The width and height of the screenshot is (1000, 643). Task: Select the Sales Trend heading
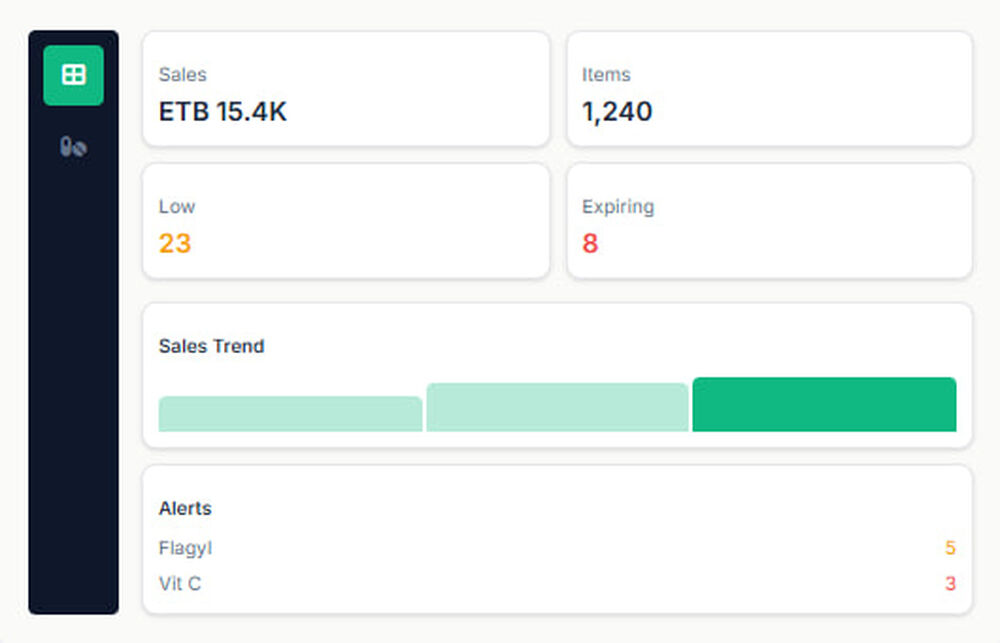(x=212, y=346)
